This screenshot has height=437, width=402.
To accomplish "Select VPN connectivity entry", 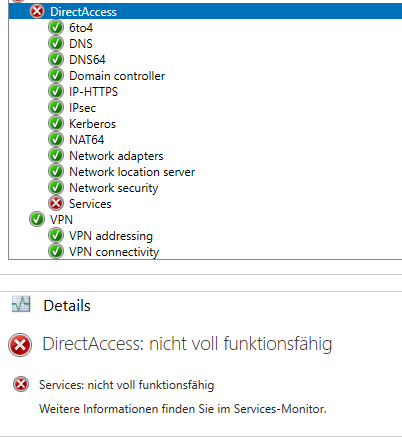I will point(114,252).
